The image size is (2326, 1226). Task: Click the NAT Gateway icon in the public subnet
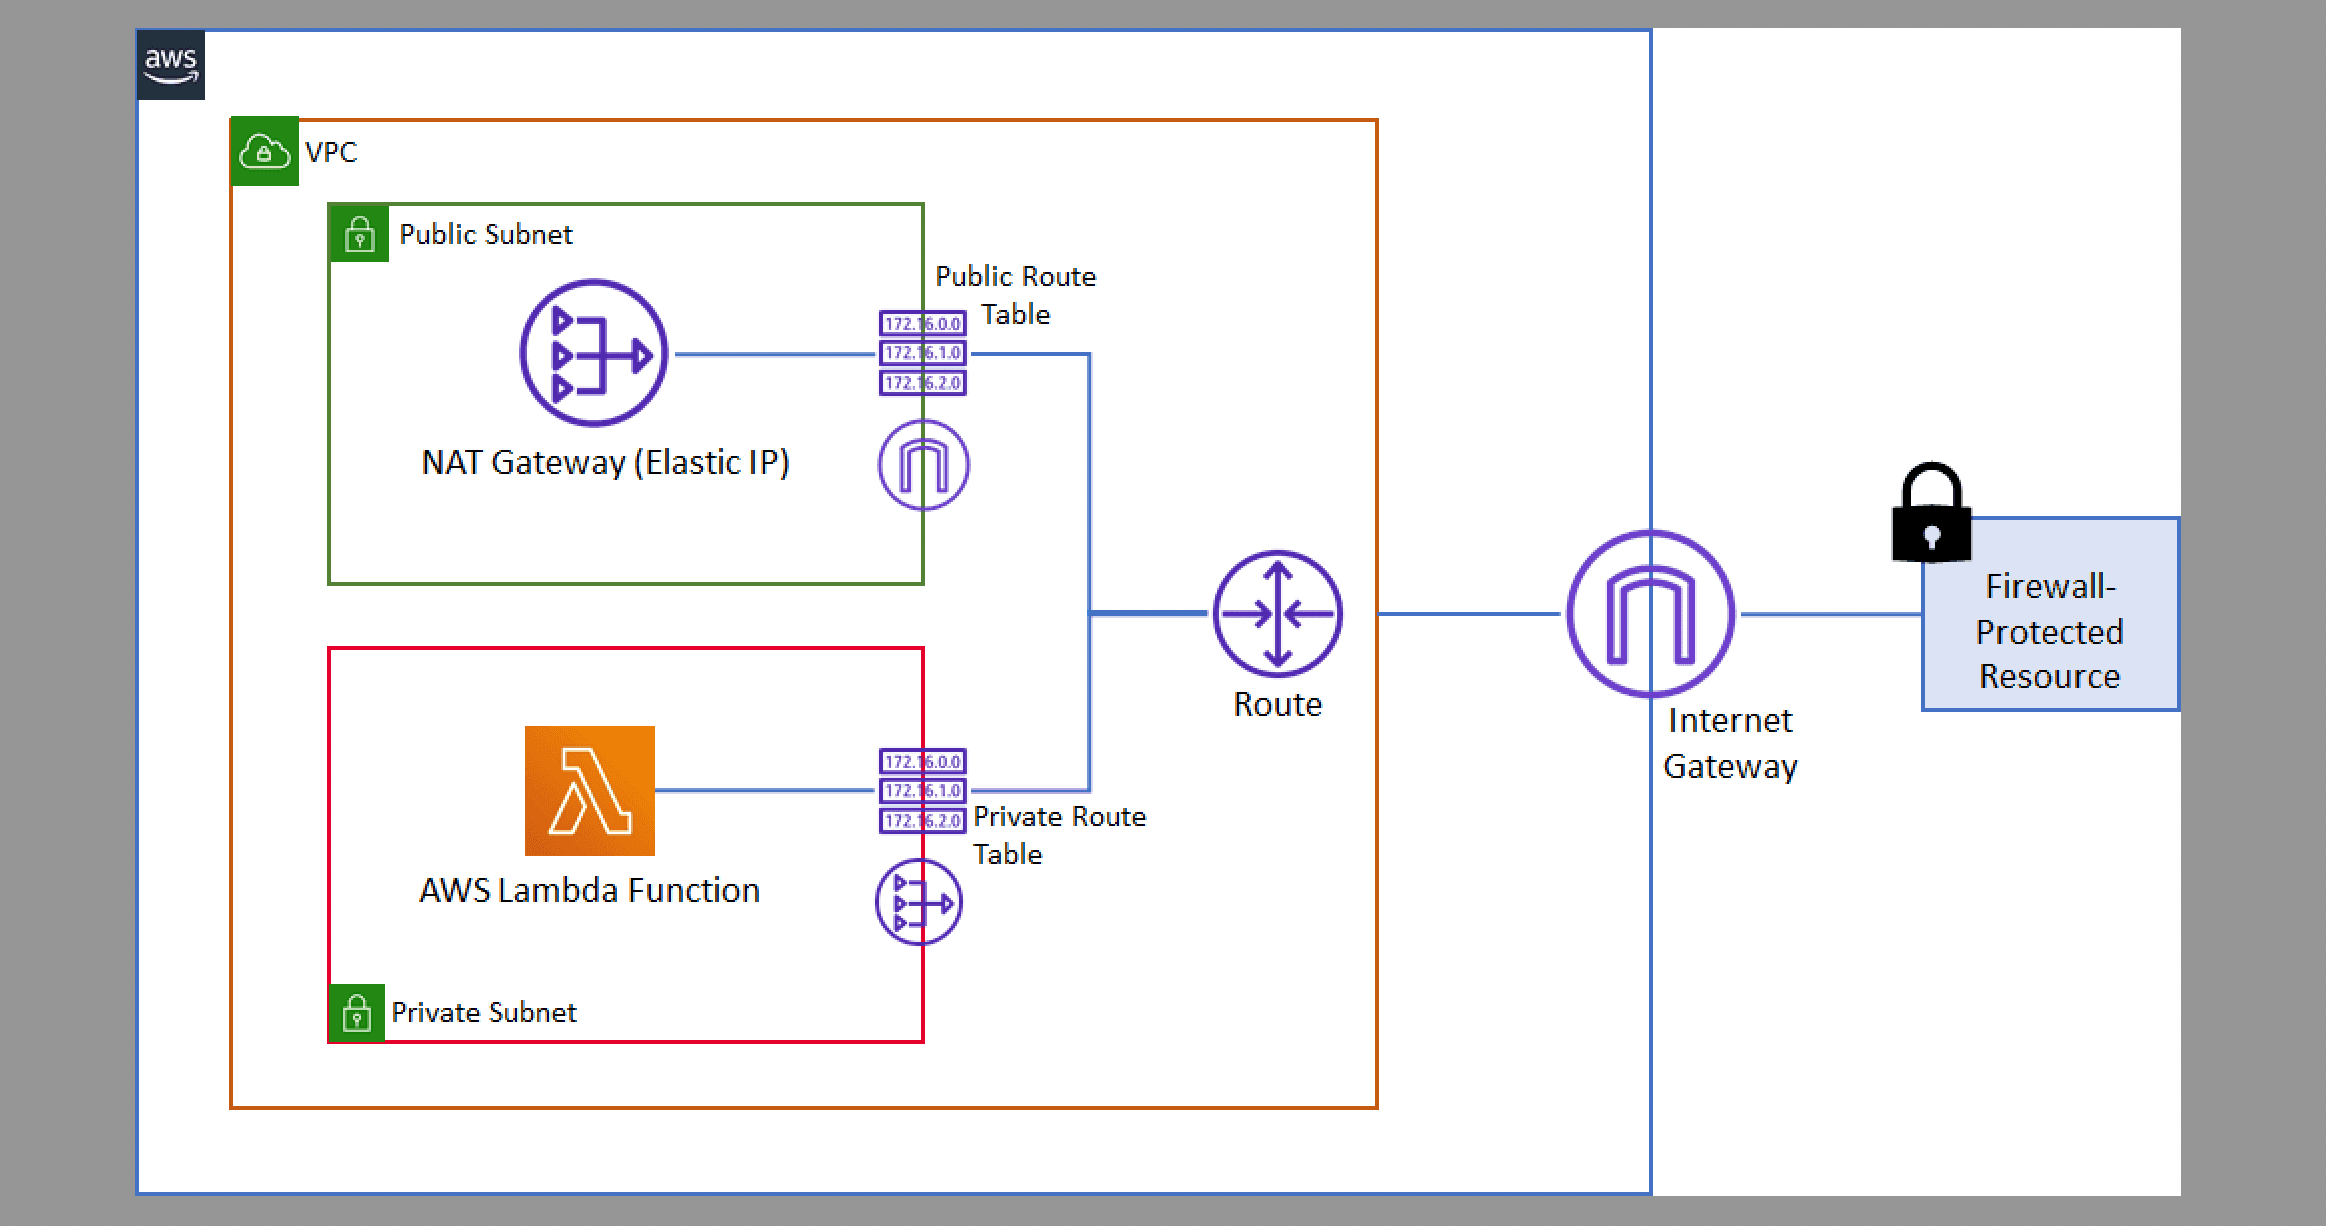(594, 353)
